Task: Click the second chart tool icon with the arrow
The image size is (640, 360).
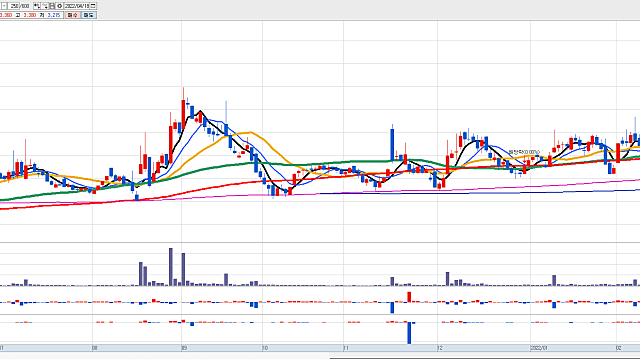Action: click(45, 6)
